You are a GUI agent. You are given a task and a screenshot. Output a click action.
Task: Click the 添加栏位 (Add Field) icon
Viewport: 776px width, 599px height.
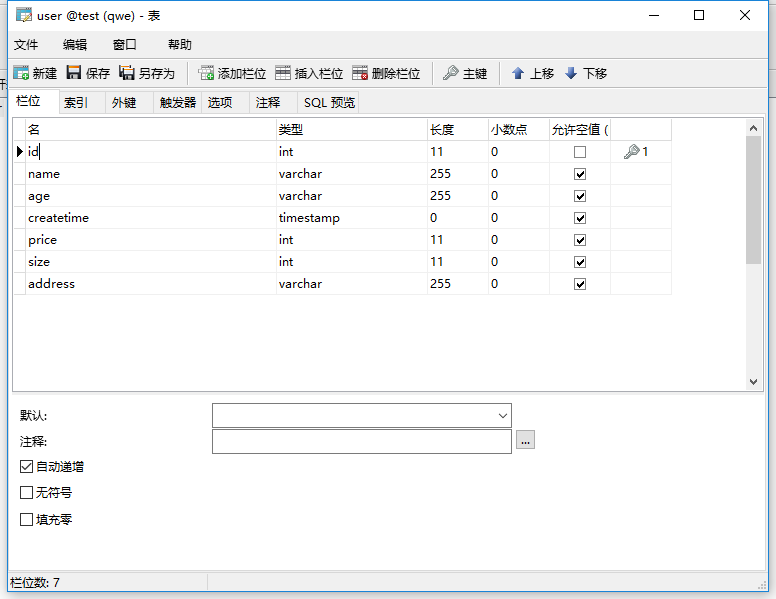pos(207,73)
